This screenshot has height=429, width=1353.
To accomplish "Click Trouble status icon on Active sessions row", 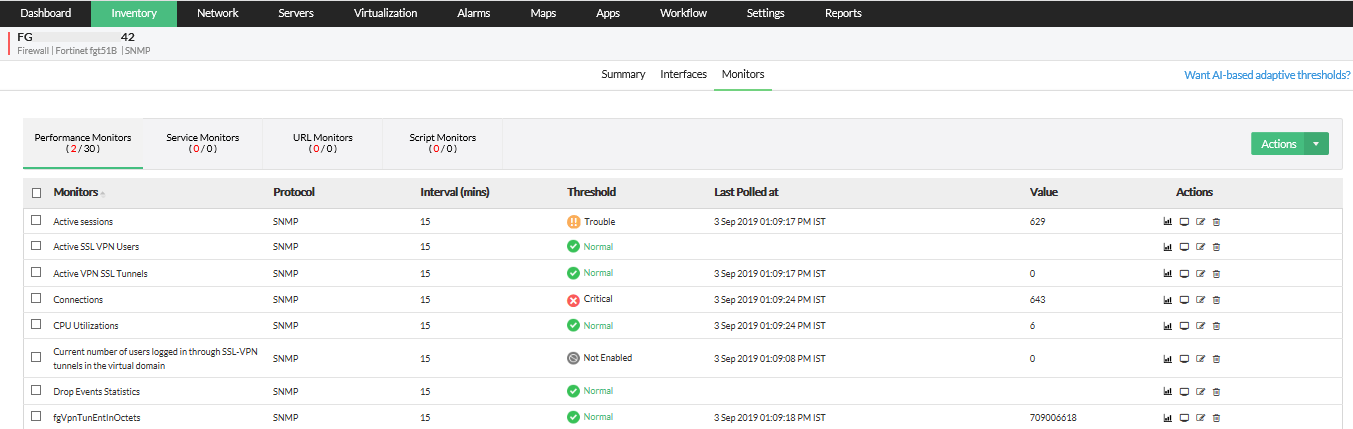I will click(x=573, y=222).
